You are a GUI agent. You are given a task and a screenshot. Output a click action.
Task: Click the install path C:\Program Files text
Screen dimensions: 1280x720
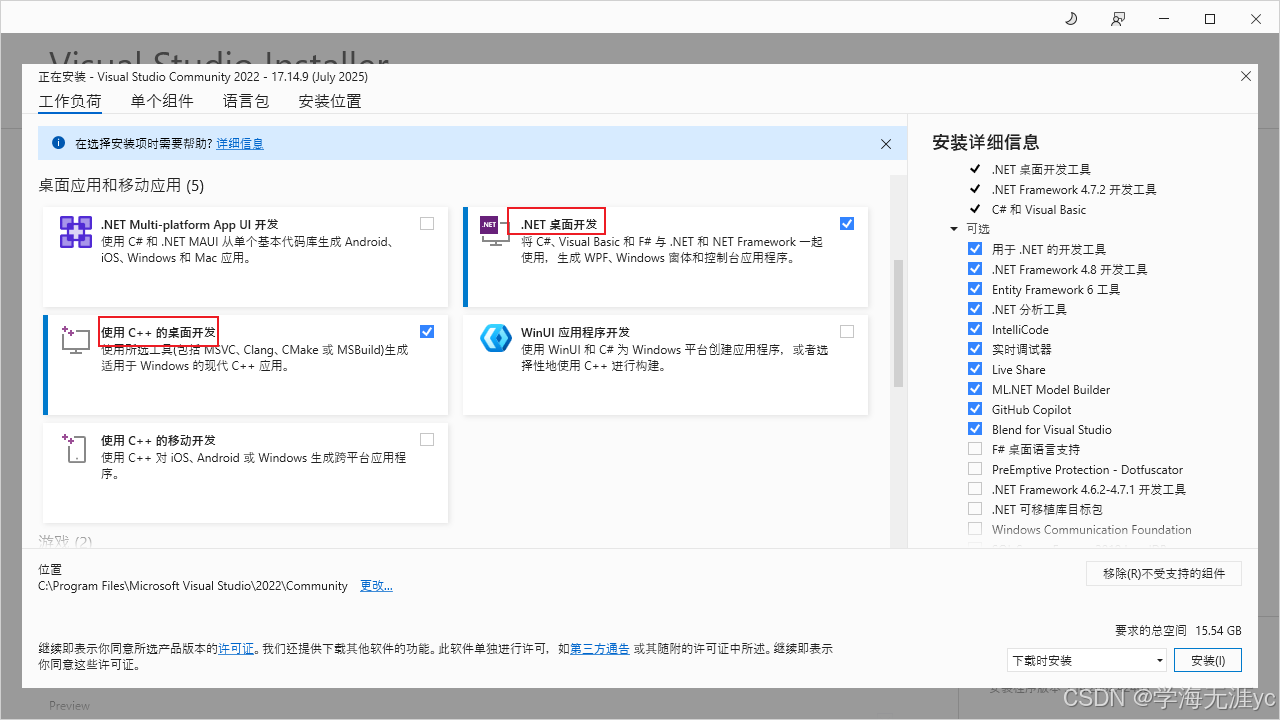click(x=193, y=586)
